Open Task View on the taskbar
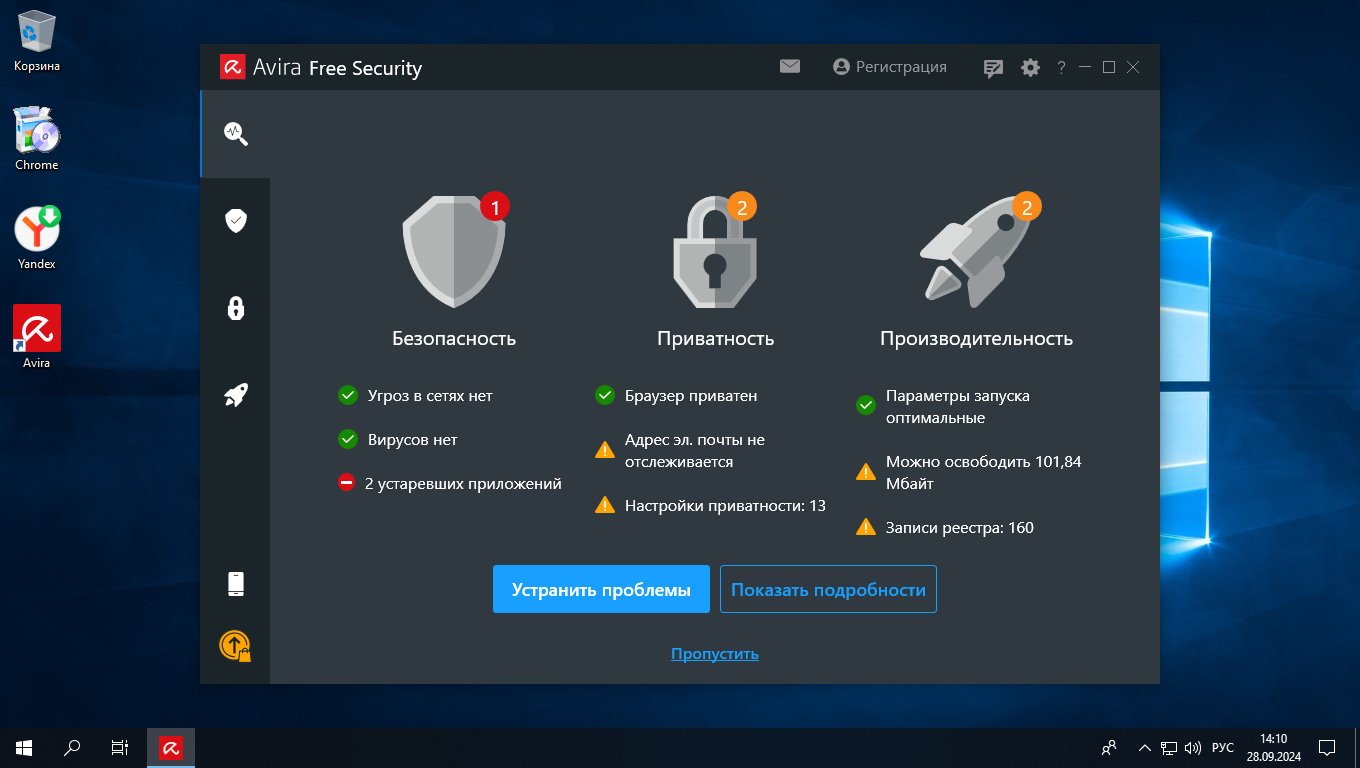 (120, 747)
